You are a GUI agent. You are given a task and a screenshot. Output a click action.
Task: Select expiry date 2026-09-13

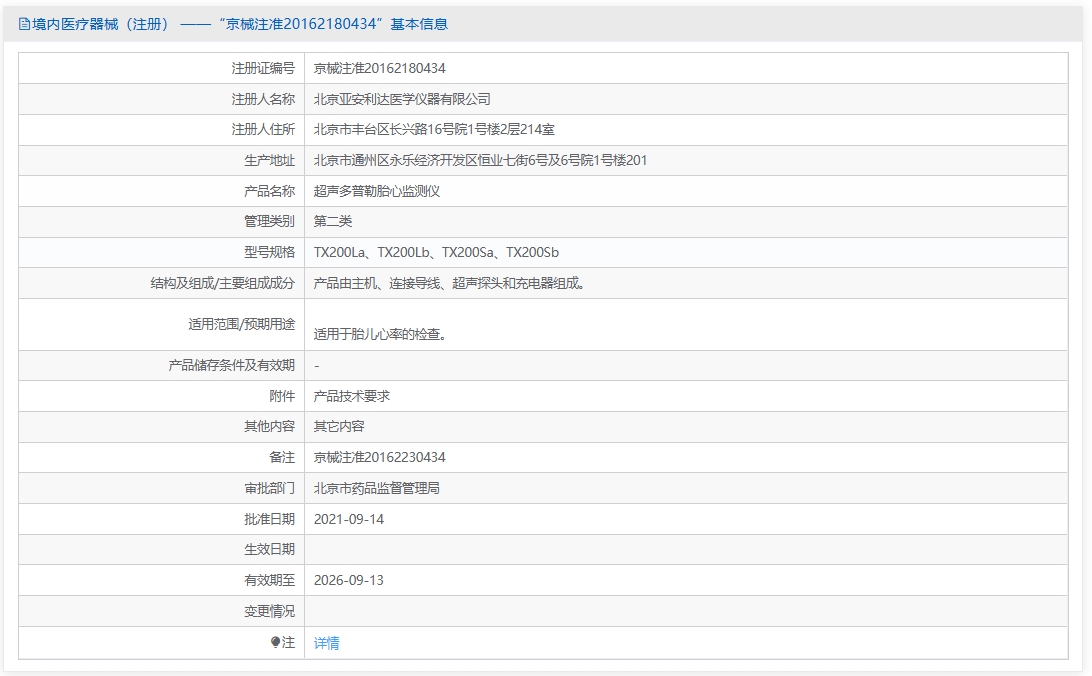tap(349, 581)
